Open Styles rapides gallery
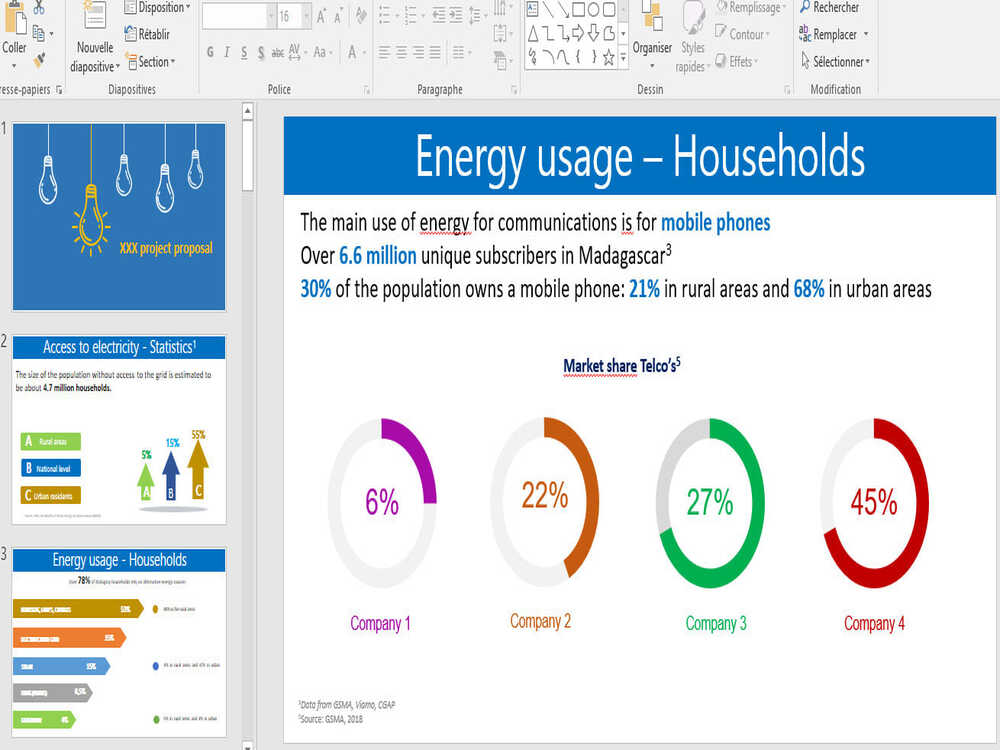The image size is (1000, 750). pyautogui.click(x=693, y=37)
